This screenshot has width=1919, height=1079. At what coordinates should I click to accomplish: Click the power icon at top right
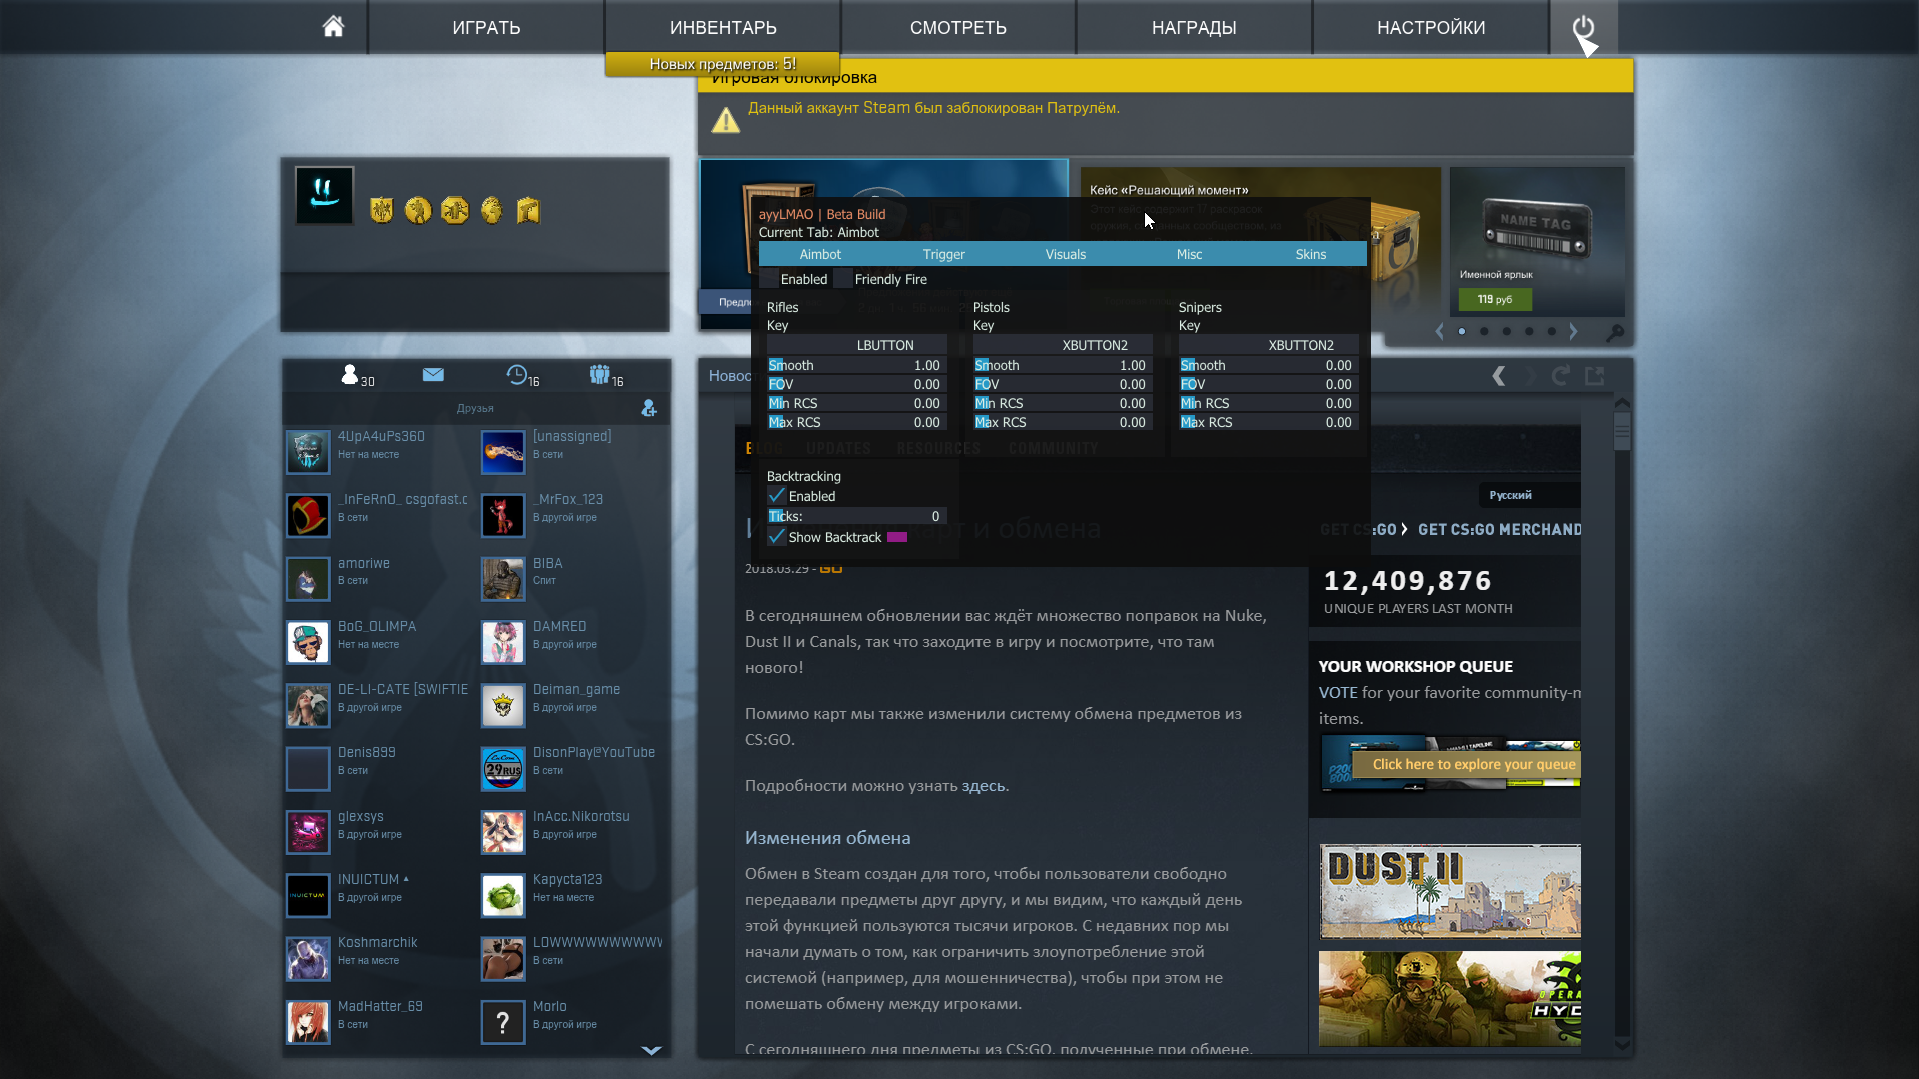1585,27
